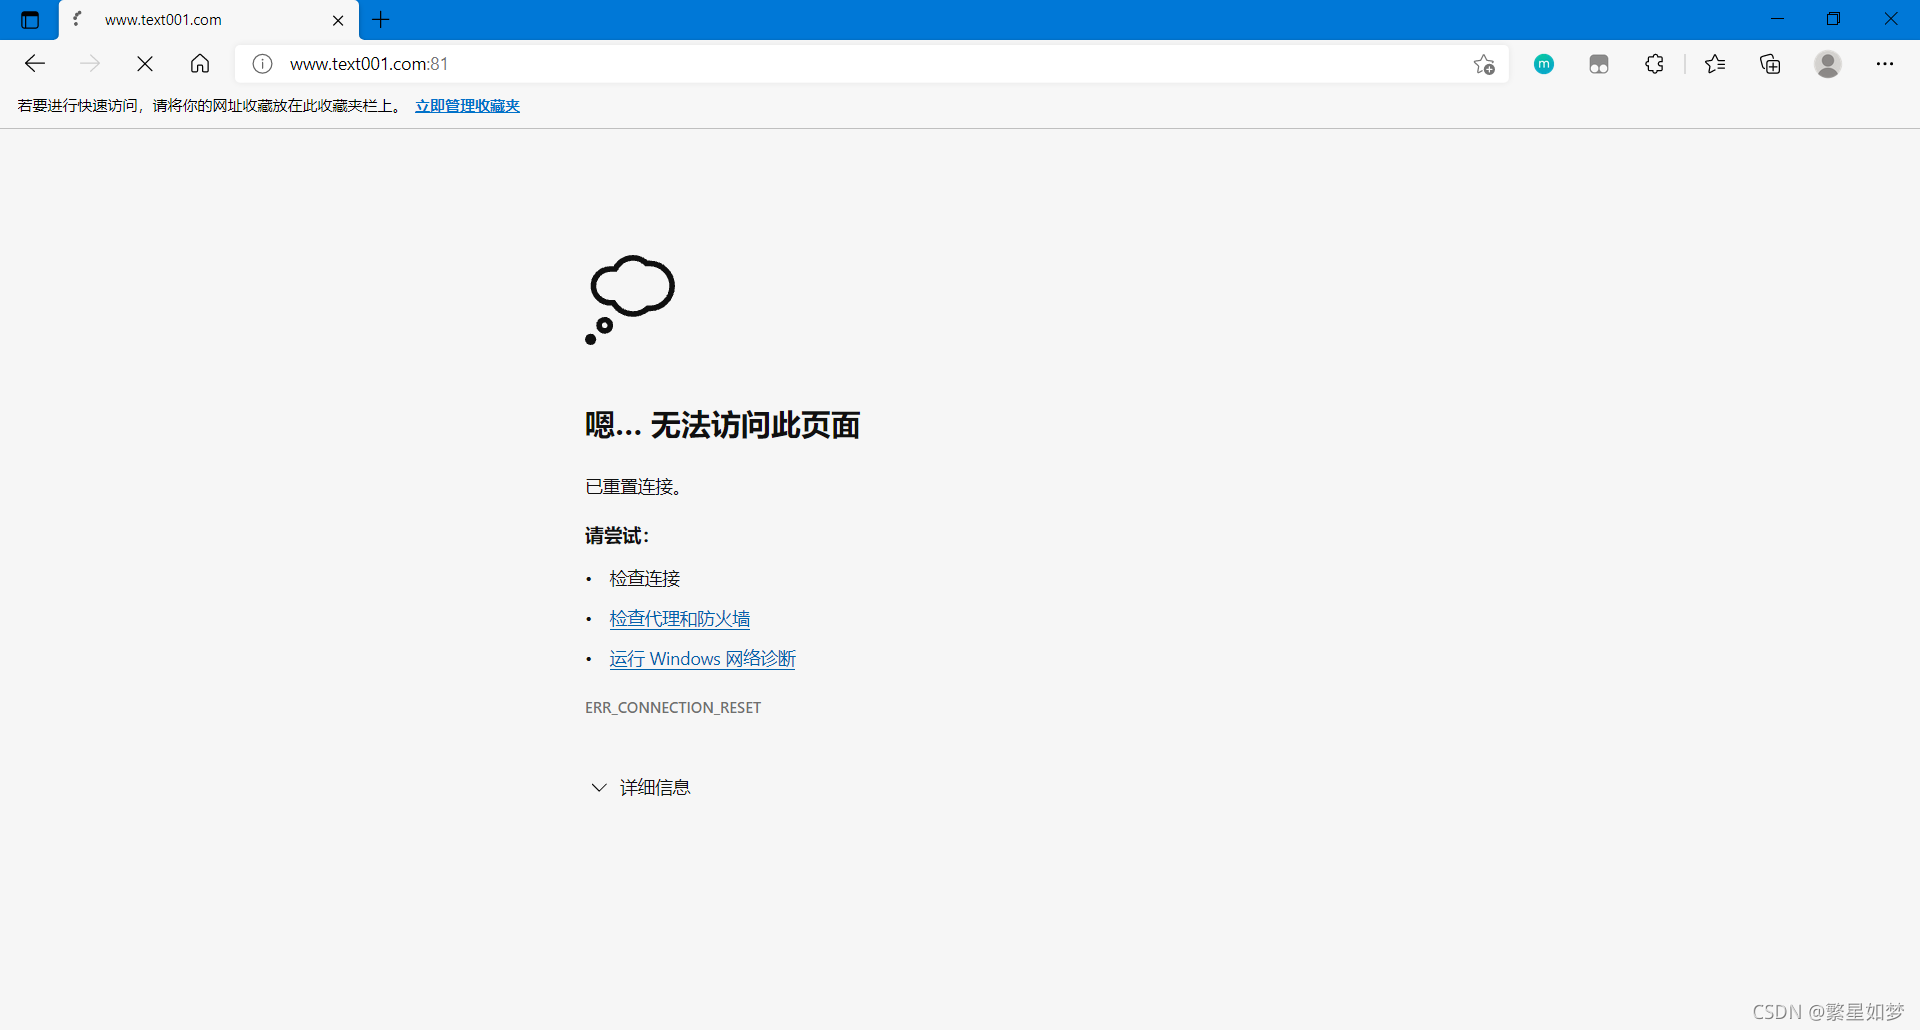The image size is (1920, 1030).
Task: Open the Extensions menu
Action: pyautogui.click(x=1653, y=63)
